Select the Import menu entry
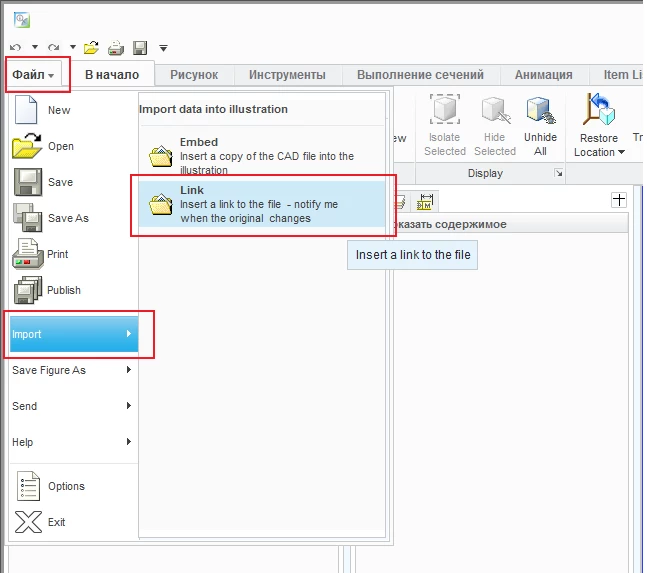This screenshot has width=647, height=573. point(74,334)
